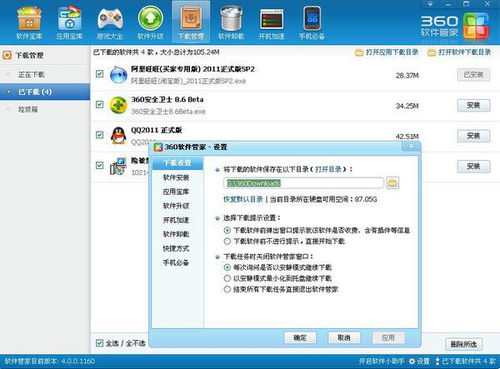The image size is (500, 369).
Task: Switch to 手机必备 settings tab
Action: click(176, 263)
